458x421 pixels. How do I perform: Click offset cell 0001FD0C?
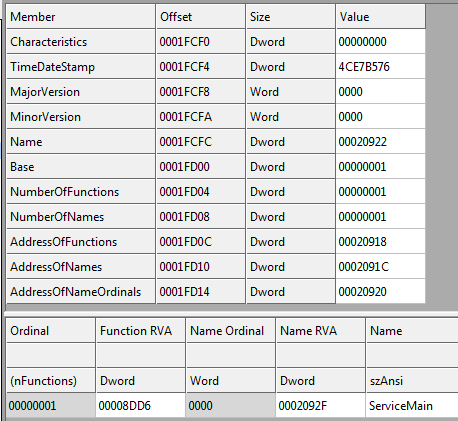click(x=201, y=242)
